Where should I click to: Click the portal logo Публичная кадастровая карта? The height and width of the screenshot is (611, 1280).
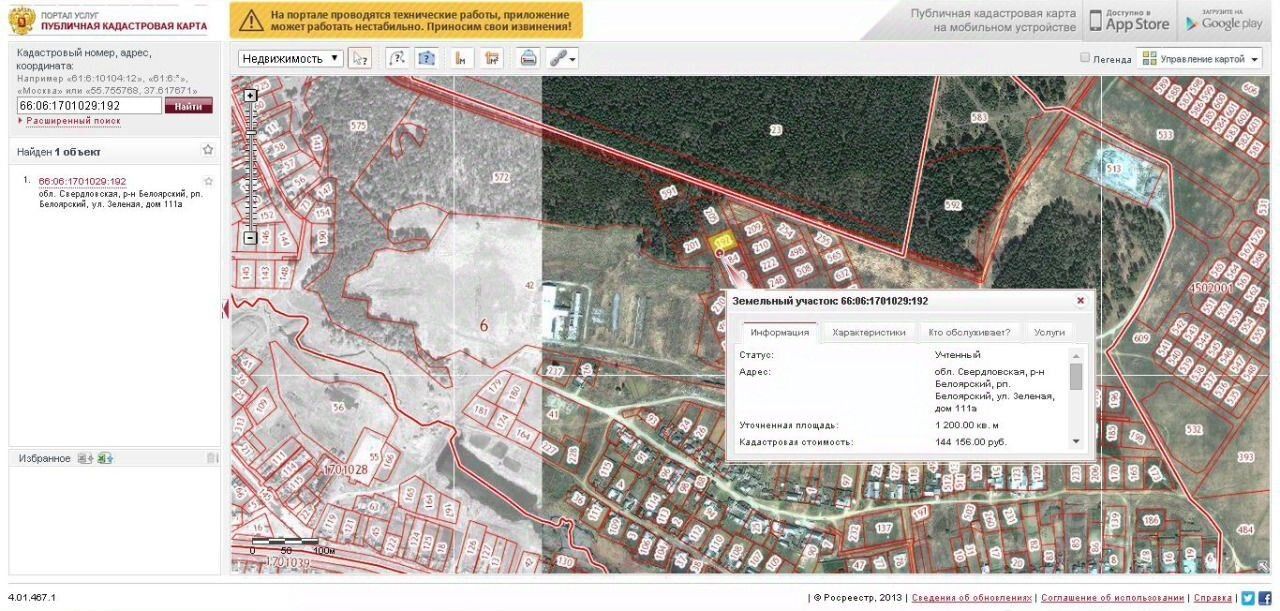[108, 20]
